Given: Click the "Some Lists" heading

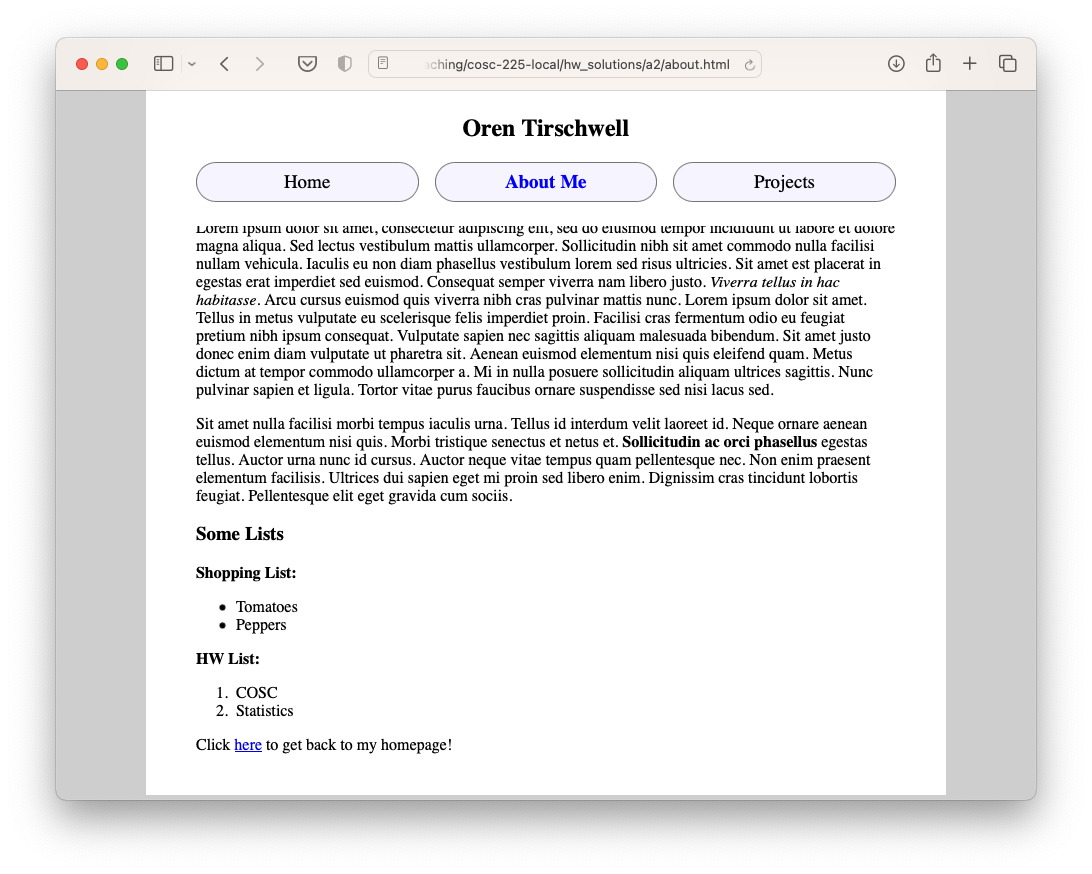Looking at the screenshot, I should [240, 534].
